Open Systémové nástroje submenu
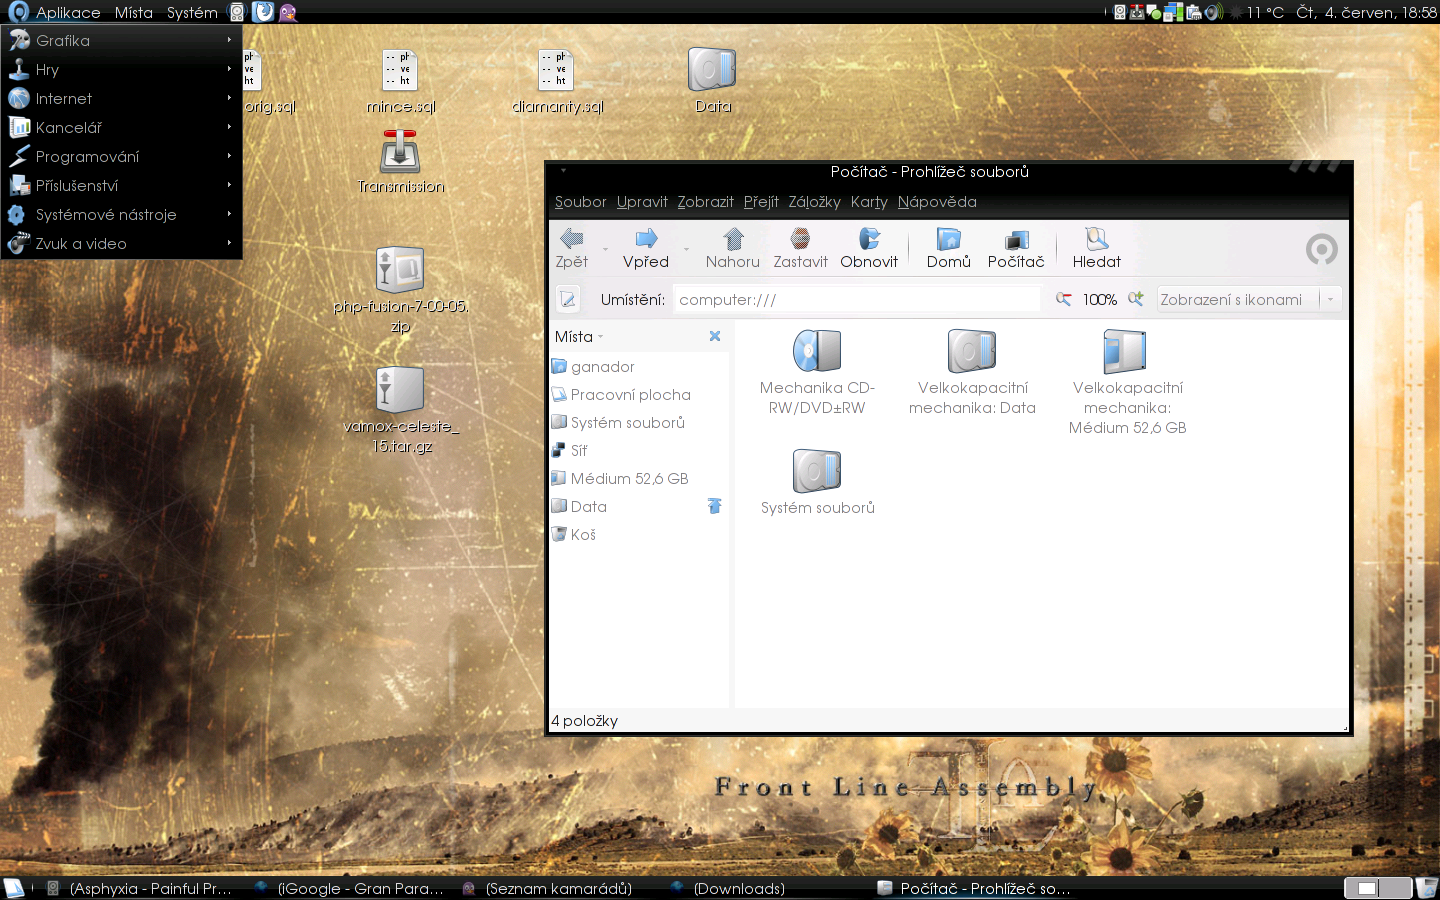 (x=122, y=215)
